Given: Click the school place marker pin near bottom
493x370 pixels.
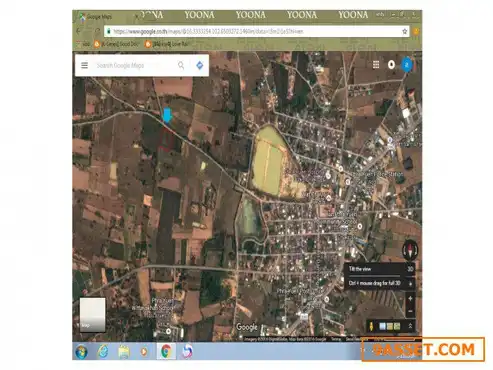Looking at the screenshot, I should (168, 331).
